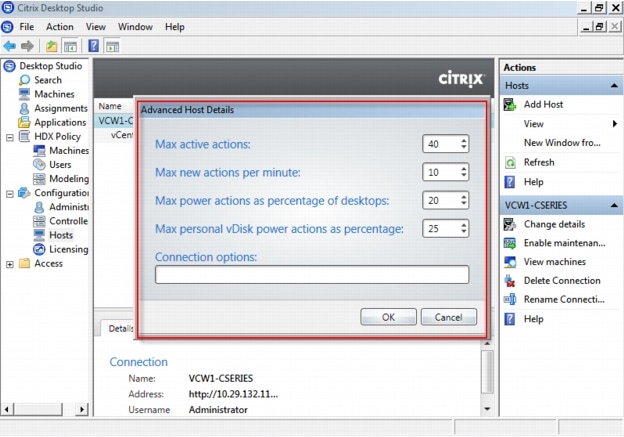This screenshot has height=437, width=624.
Task: Open the Applications tree node
Action: click(x=60, y=122)
